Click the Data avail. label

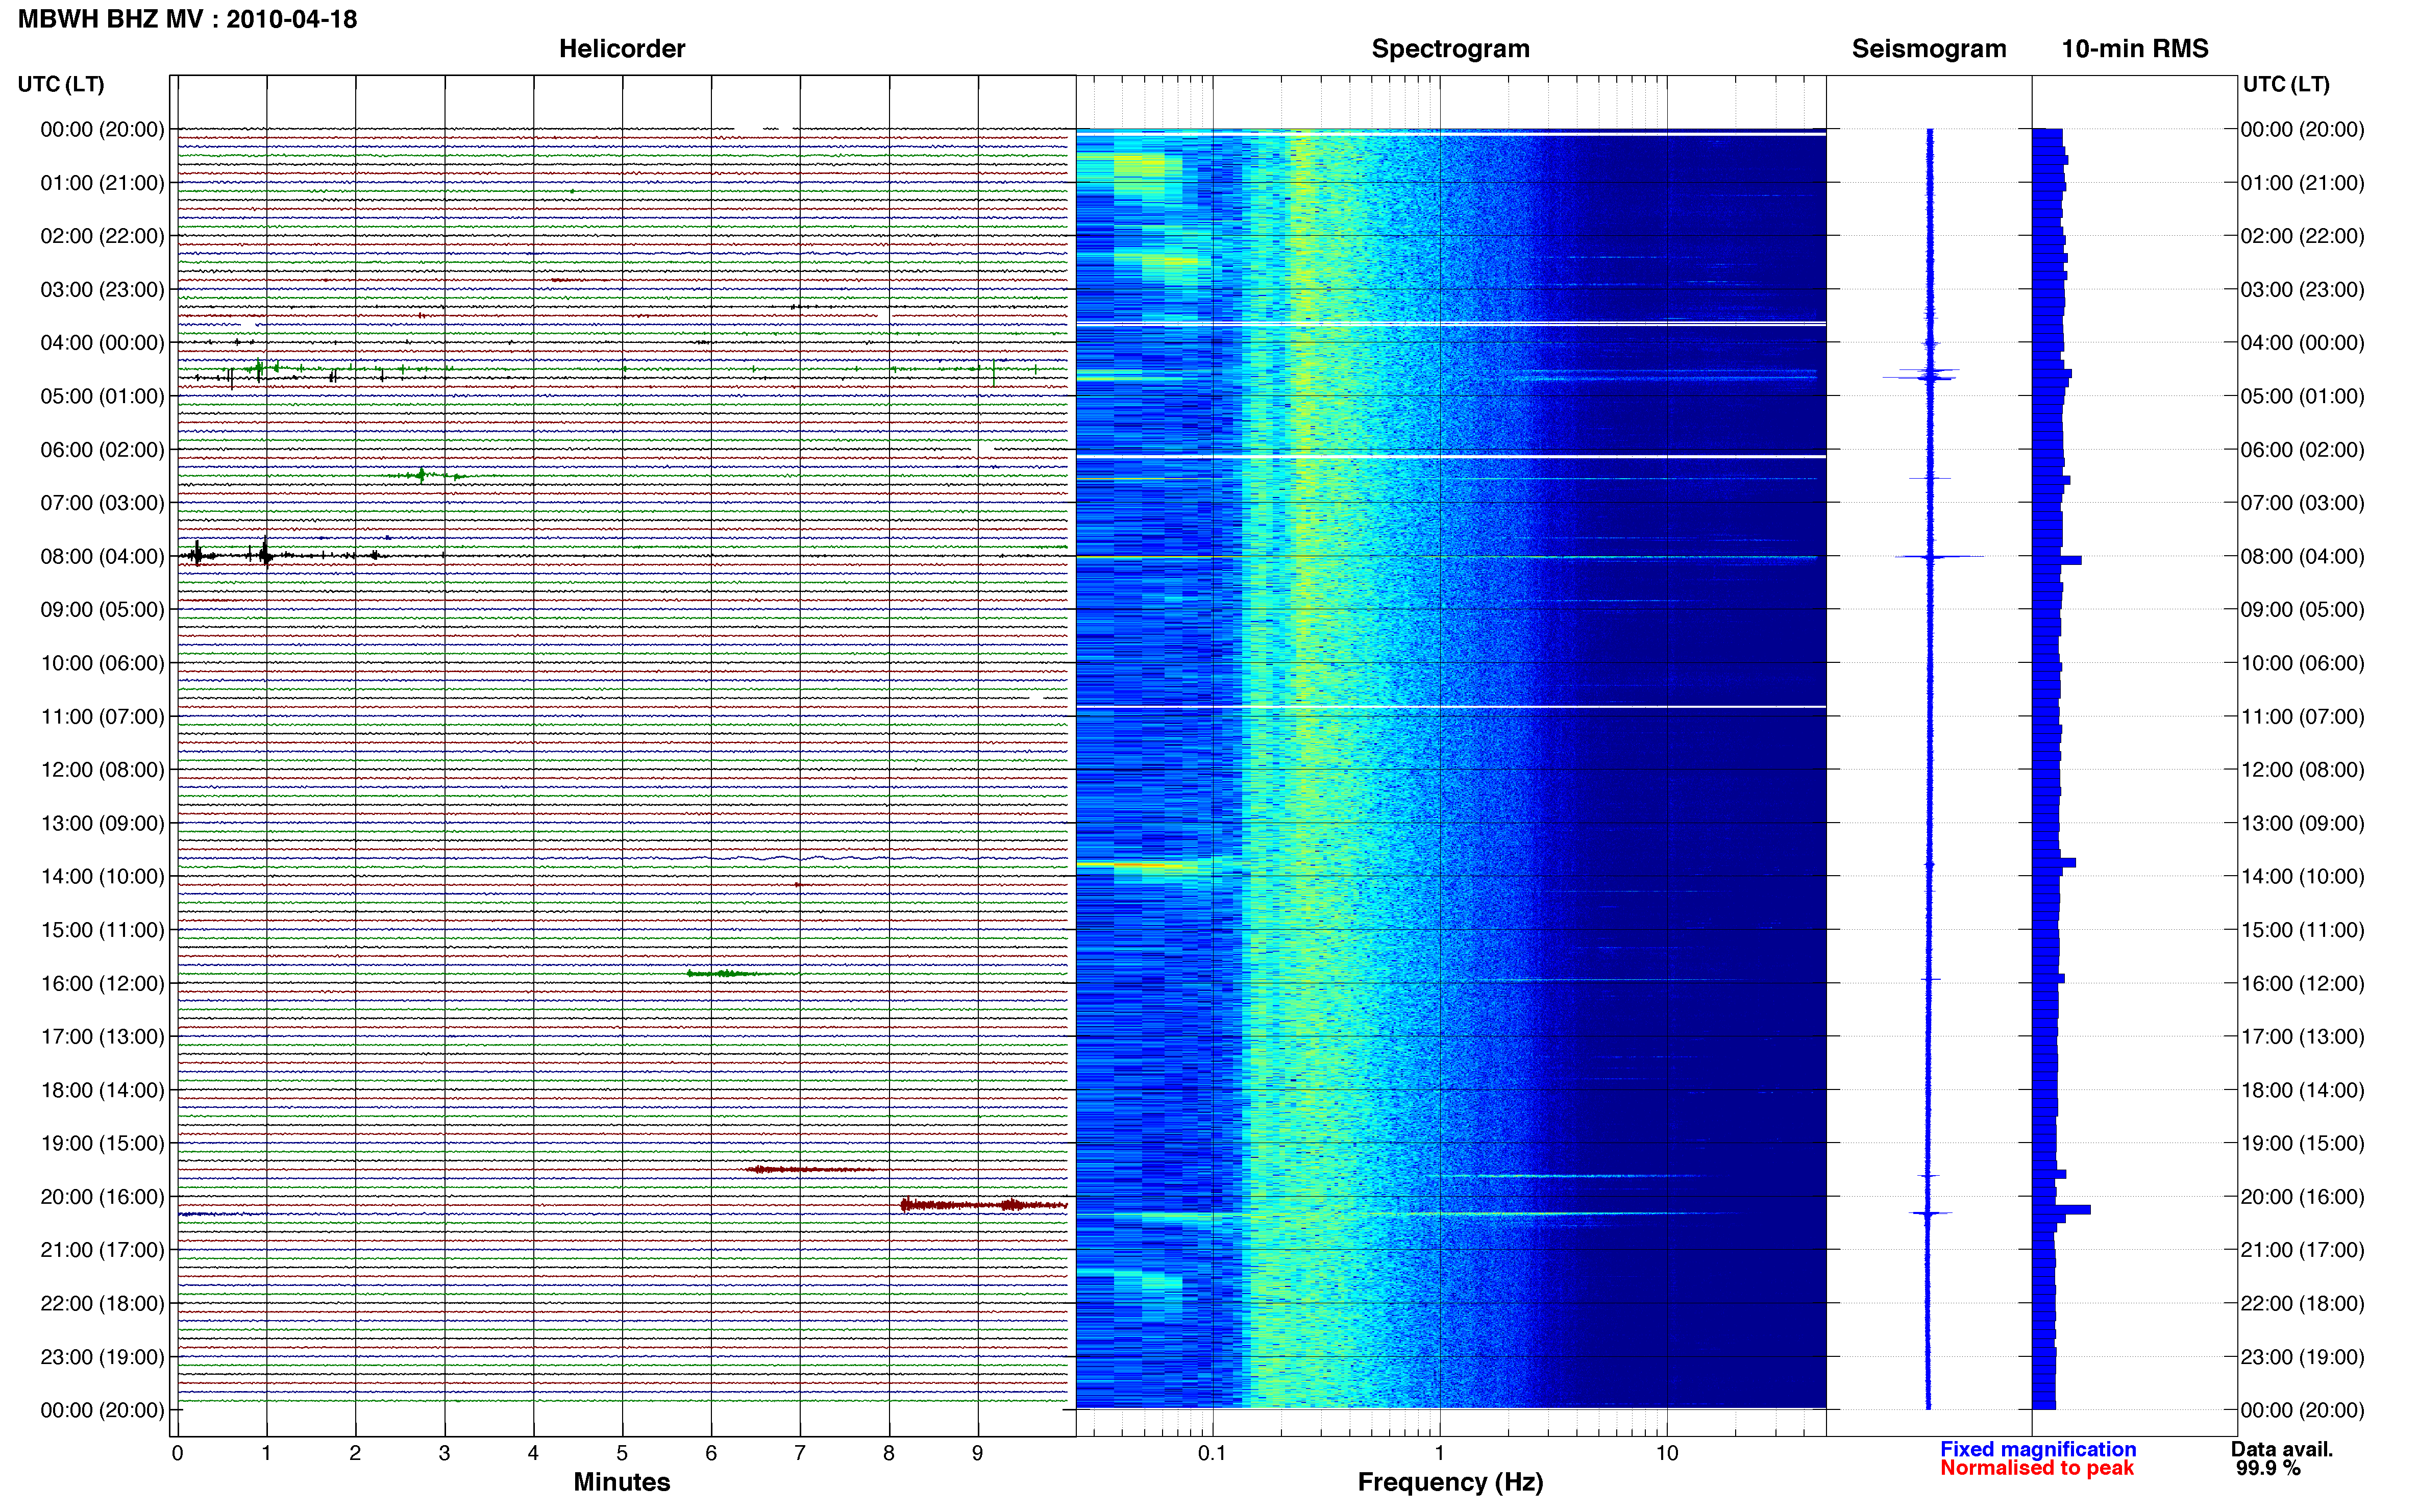click(x=2281, y=1449)
